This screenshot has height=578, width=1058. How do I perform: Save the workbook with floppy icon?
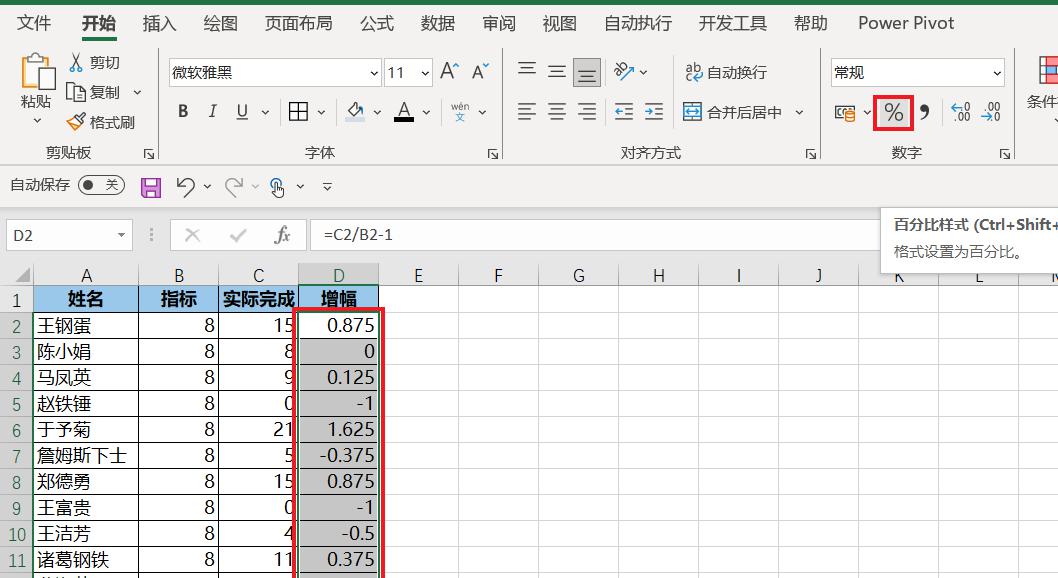click(151, 187)
